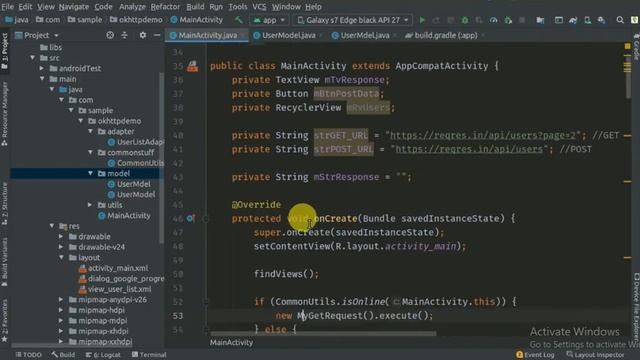Select CommonUtils class in project tree
The image size is (640, 360).
pyautogui.click(x=136, y=163)
